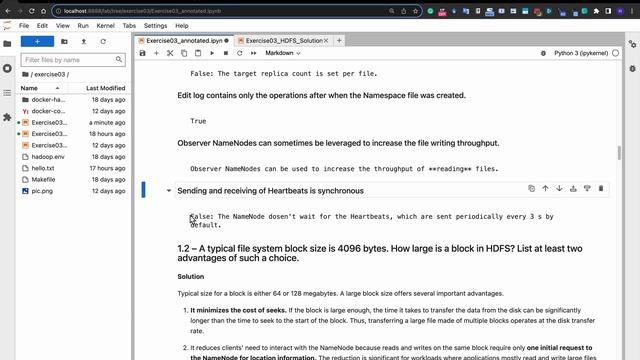640x360 pixels.
Task: Create new folder icon in file browser
Action: pos(64,42)
